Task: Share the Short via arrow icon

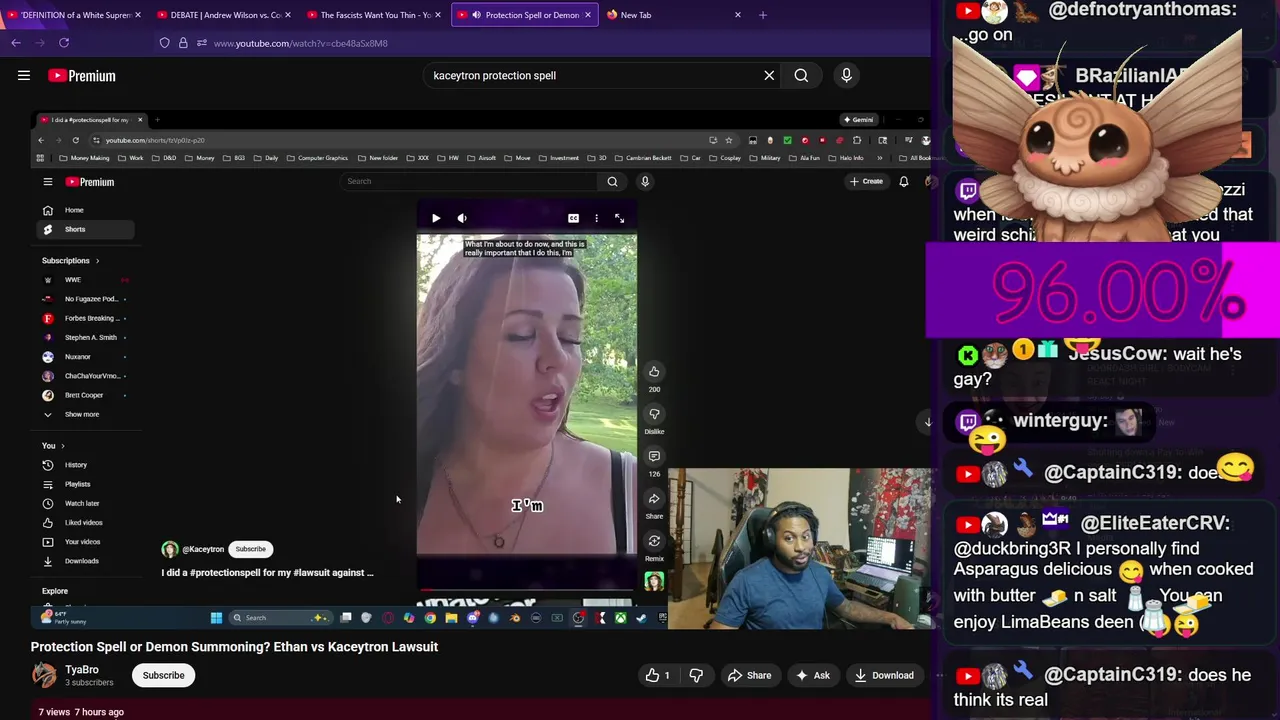Action: (x=654, y=499)
